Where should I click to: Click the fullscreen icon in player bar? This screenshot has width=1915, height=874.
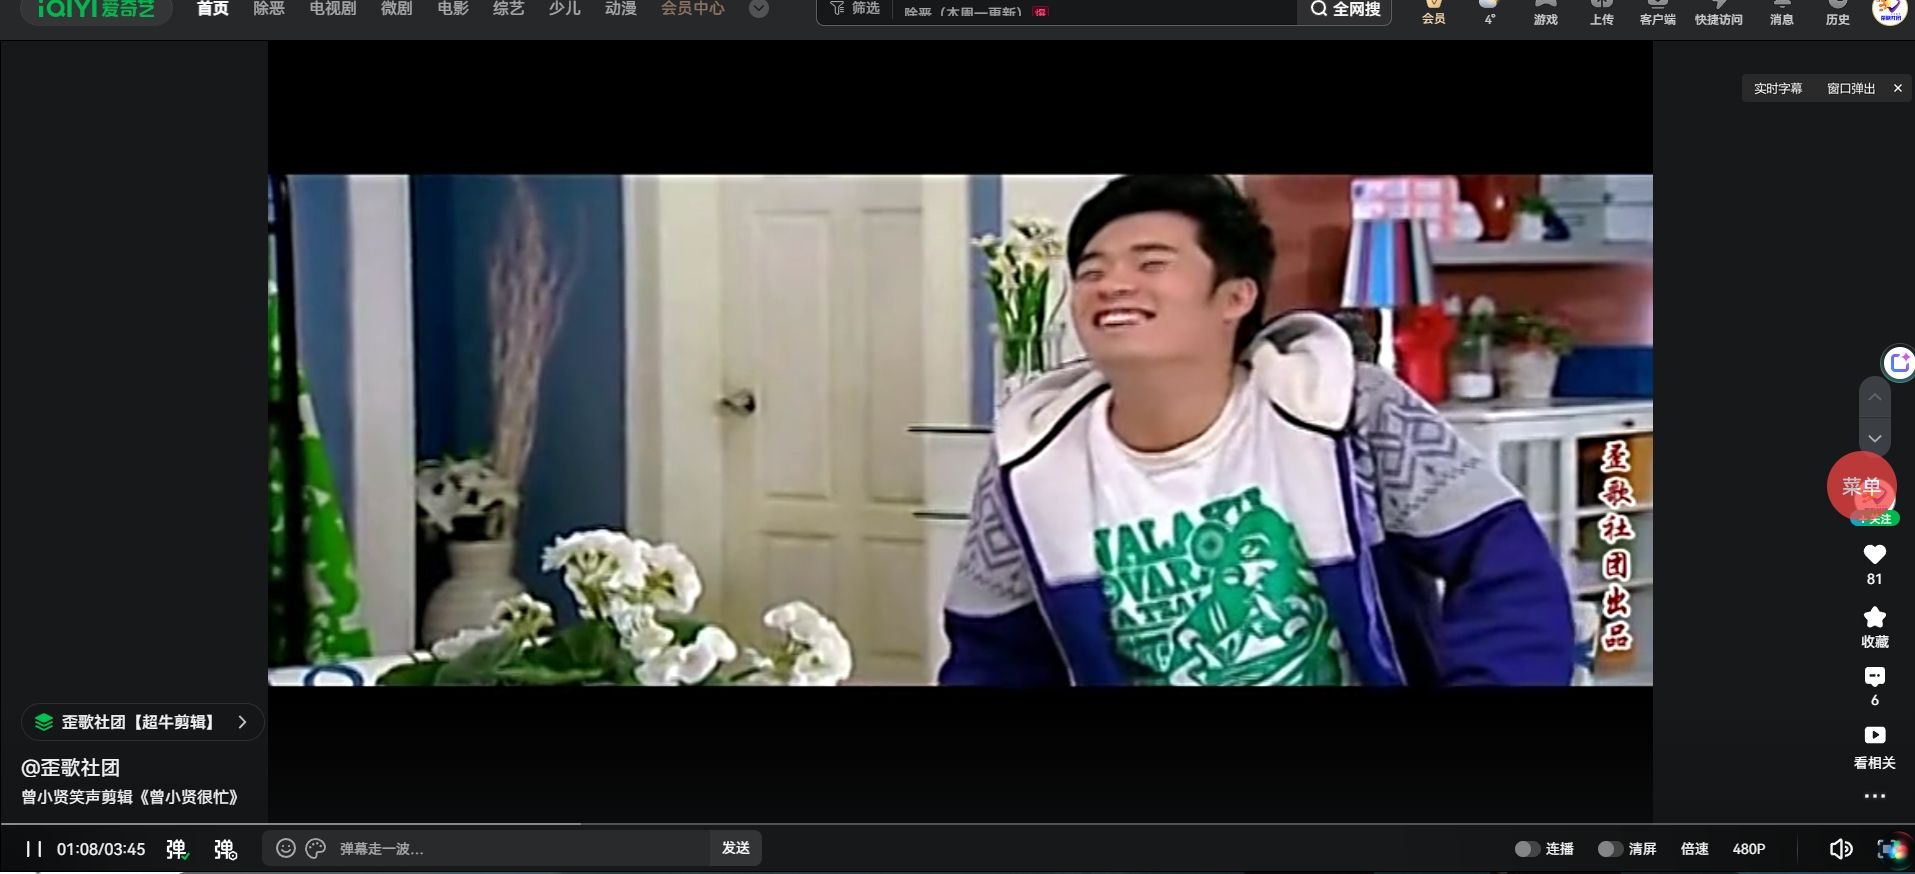click(1891, 849)
